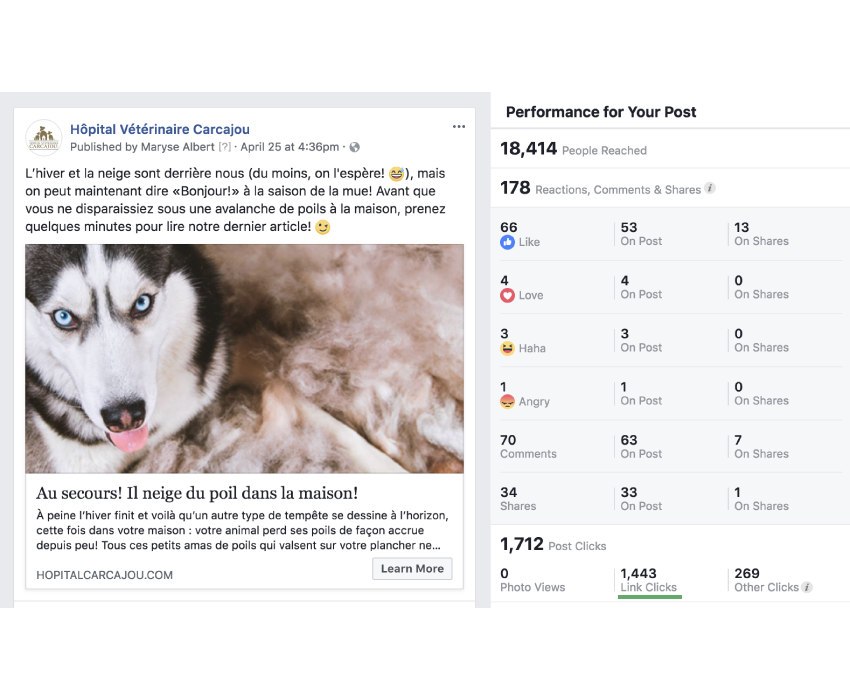
Task: Click the 66 Like count
Action: coord(520,234)
